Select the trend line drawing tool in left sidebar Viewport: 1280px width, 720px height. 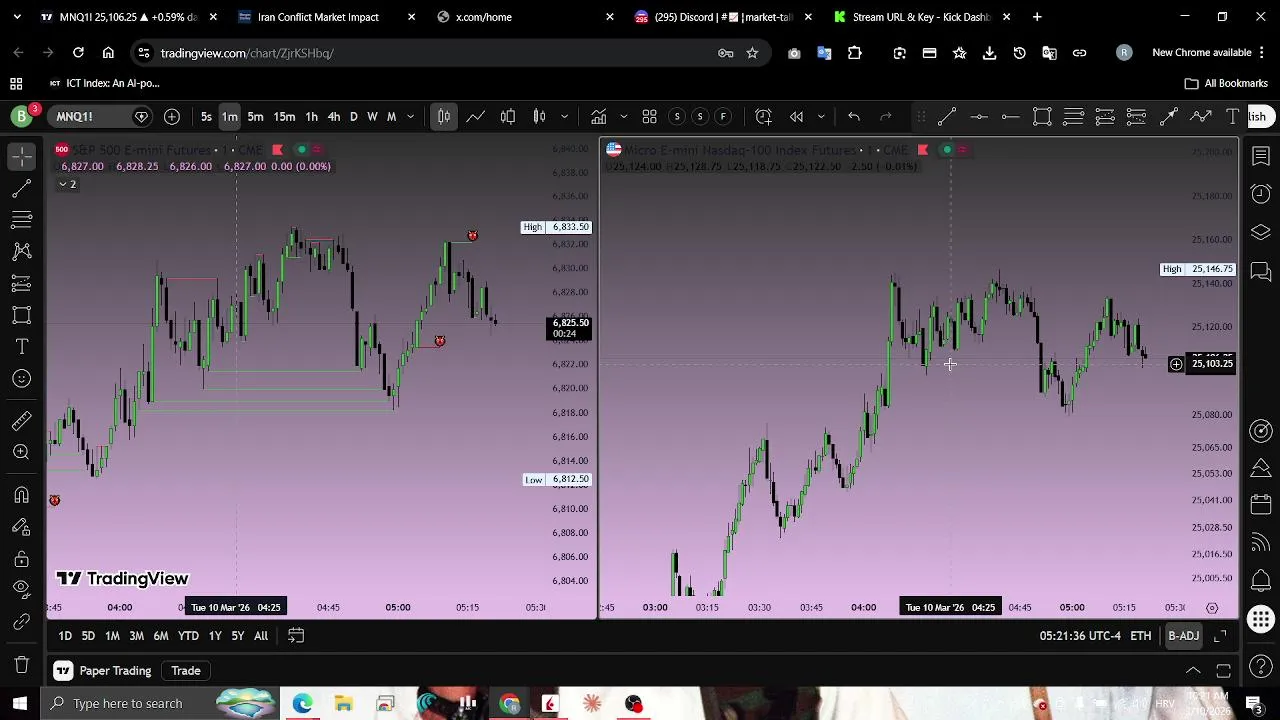coord(22,188)
